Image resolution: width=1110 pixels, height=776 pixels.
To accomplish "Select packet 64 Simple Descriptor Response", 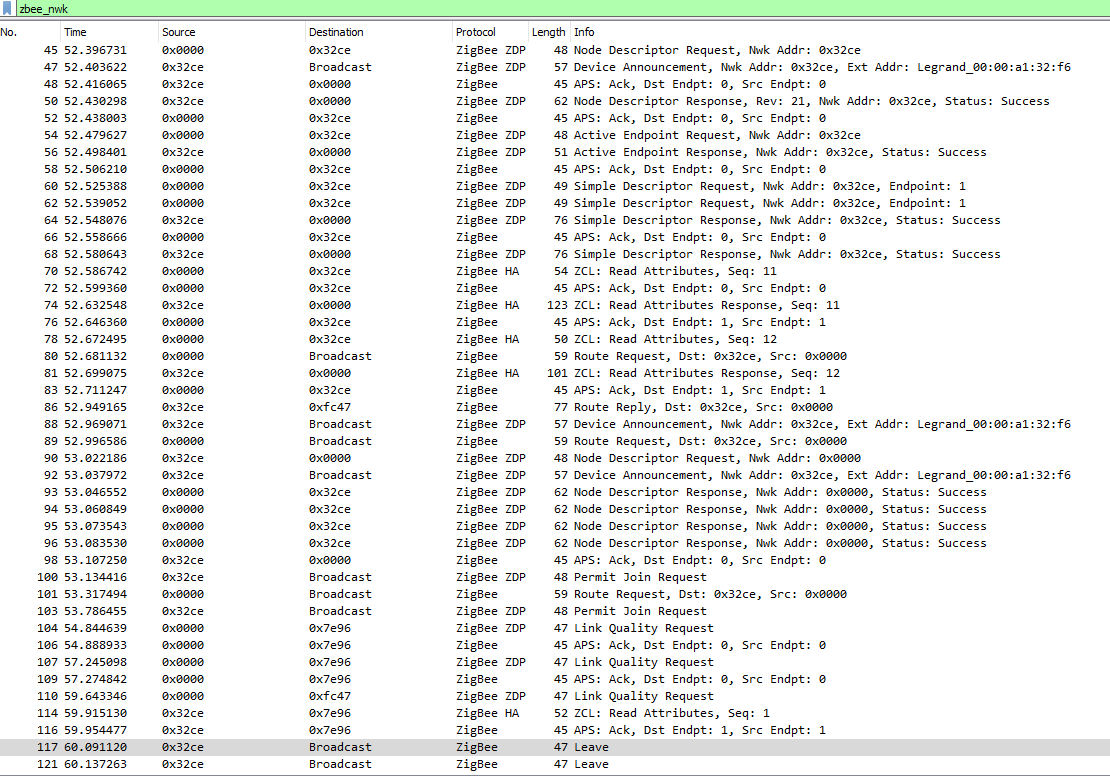I will [x=555, y=220].
